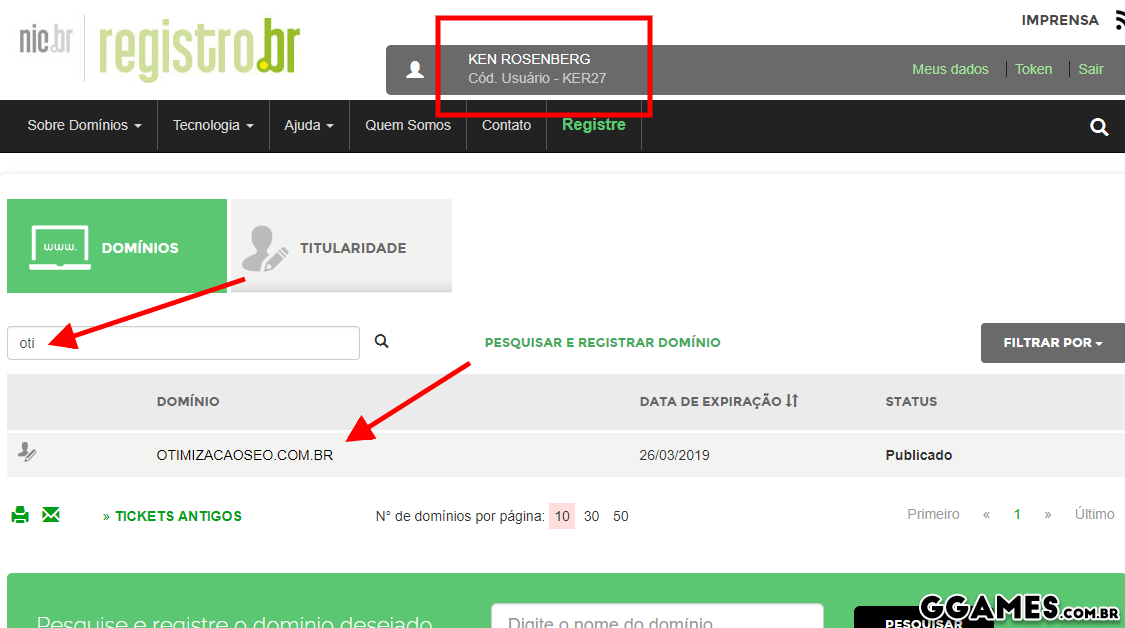Click the print icon below the table
The image size is (1125, 628).
click(x=20, y=515)
